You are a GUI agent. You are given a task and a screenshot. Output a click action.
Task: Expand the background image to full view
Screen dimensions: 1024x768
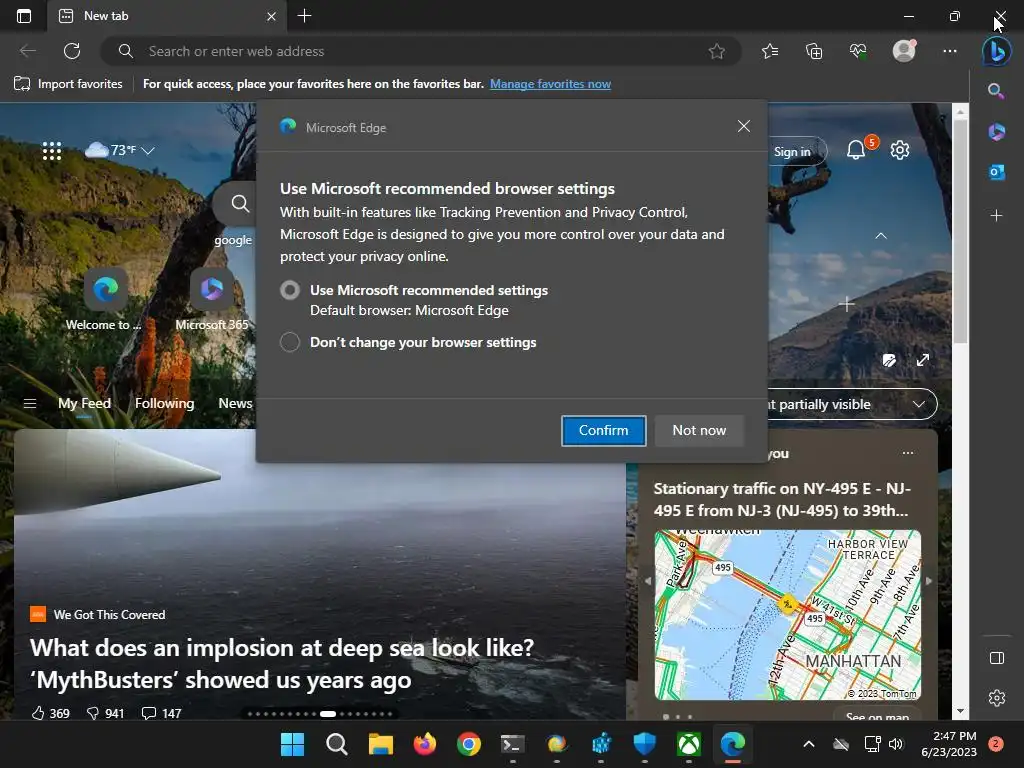pyautogui.click(x=923, y=360)
